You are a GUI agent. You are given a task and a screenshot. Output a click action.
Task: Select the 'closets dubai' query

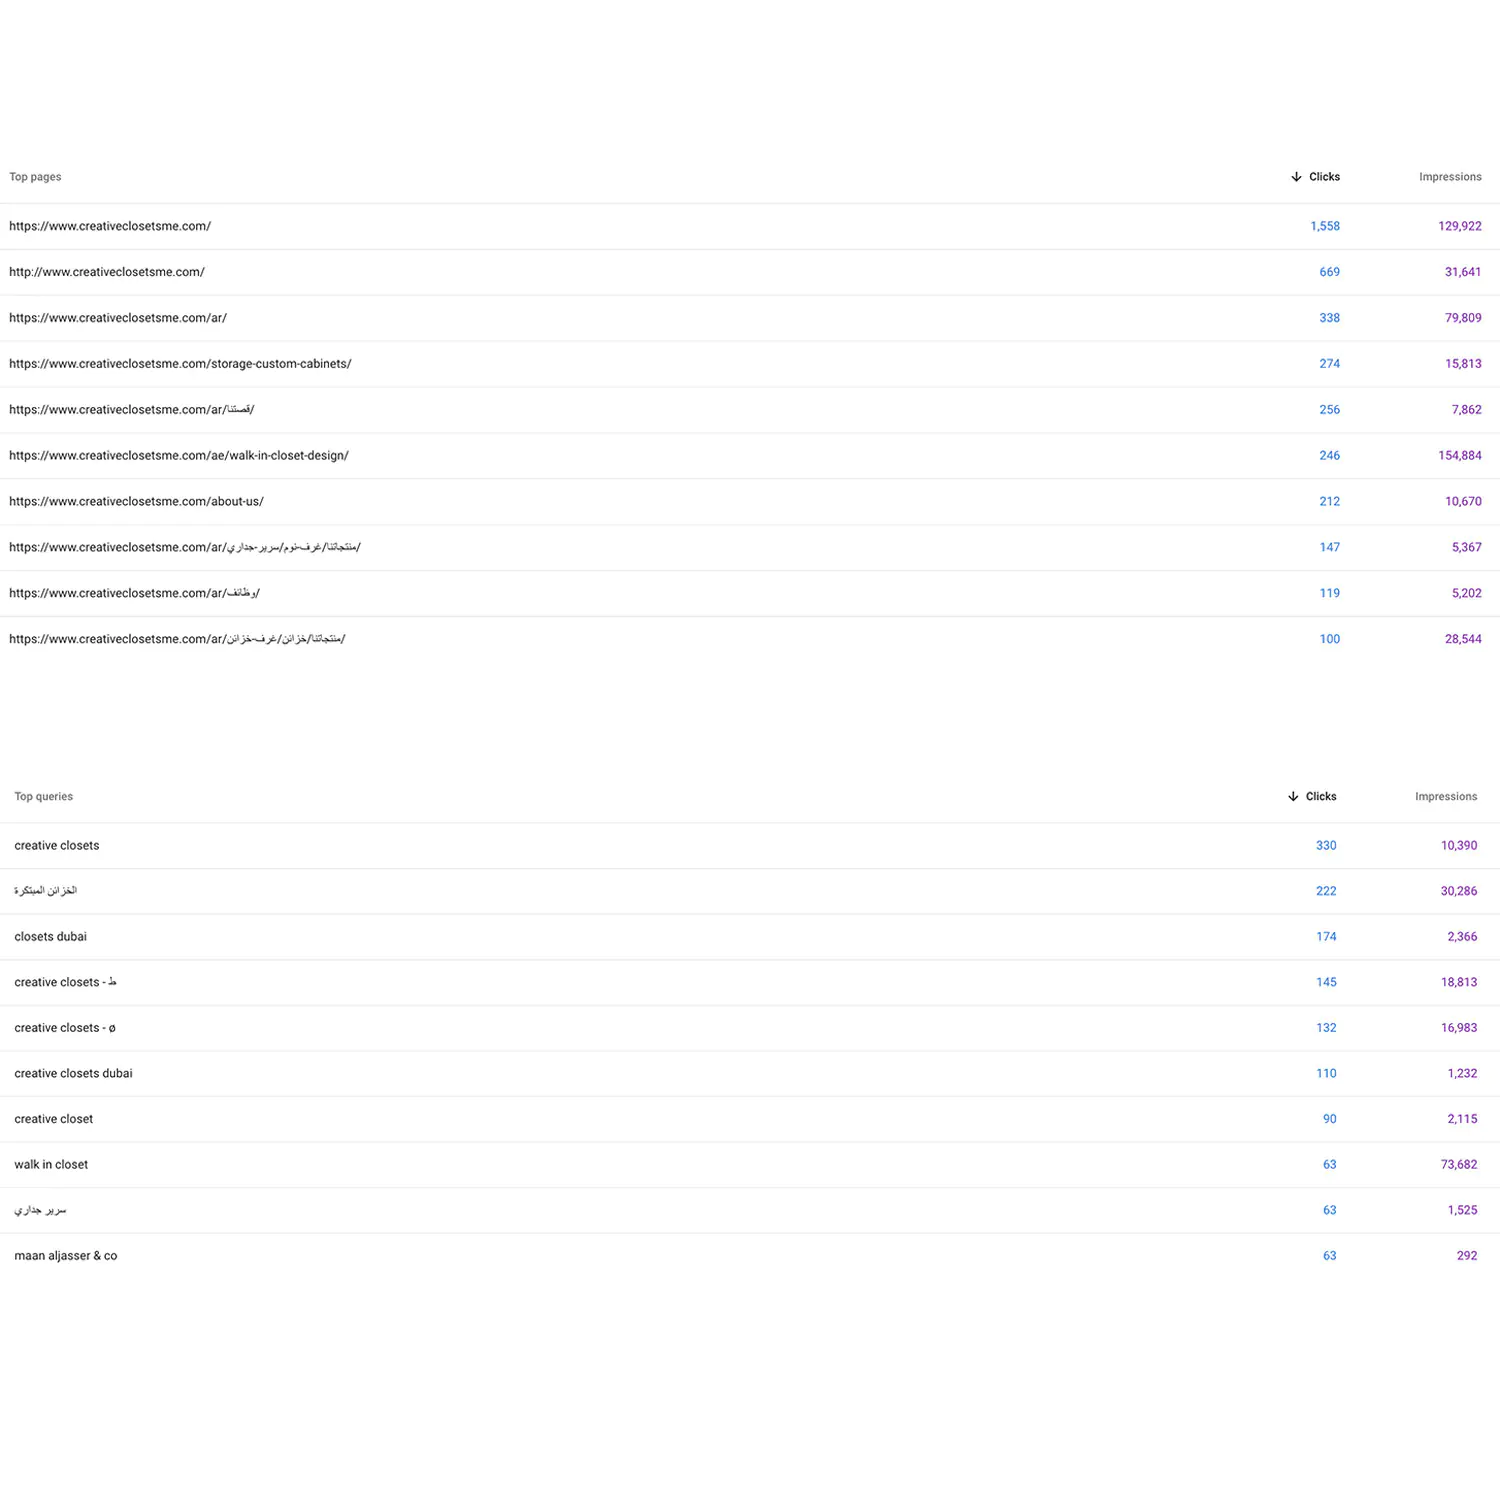pyautogui.click(x=51, y=937)
